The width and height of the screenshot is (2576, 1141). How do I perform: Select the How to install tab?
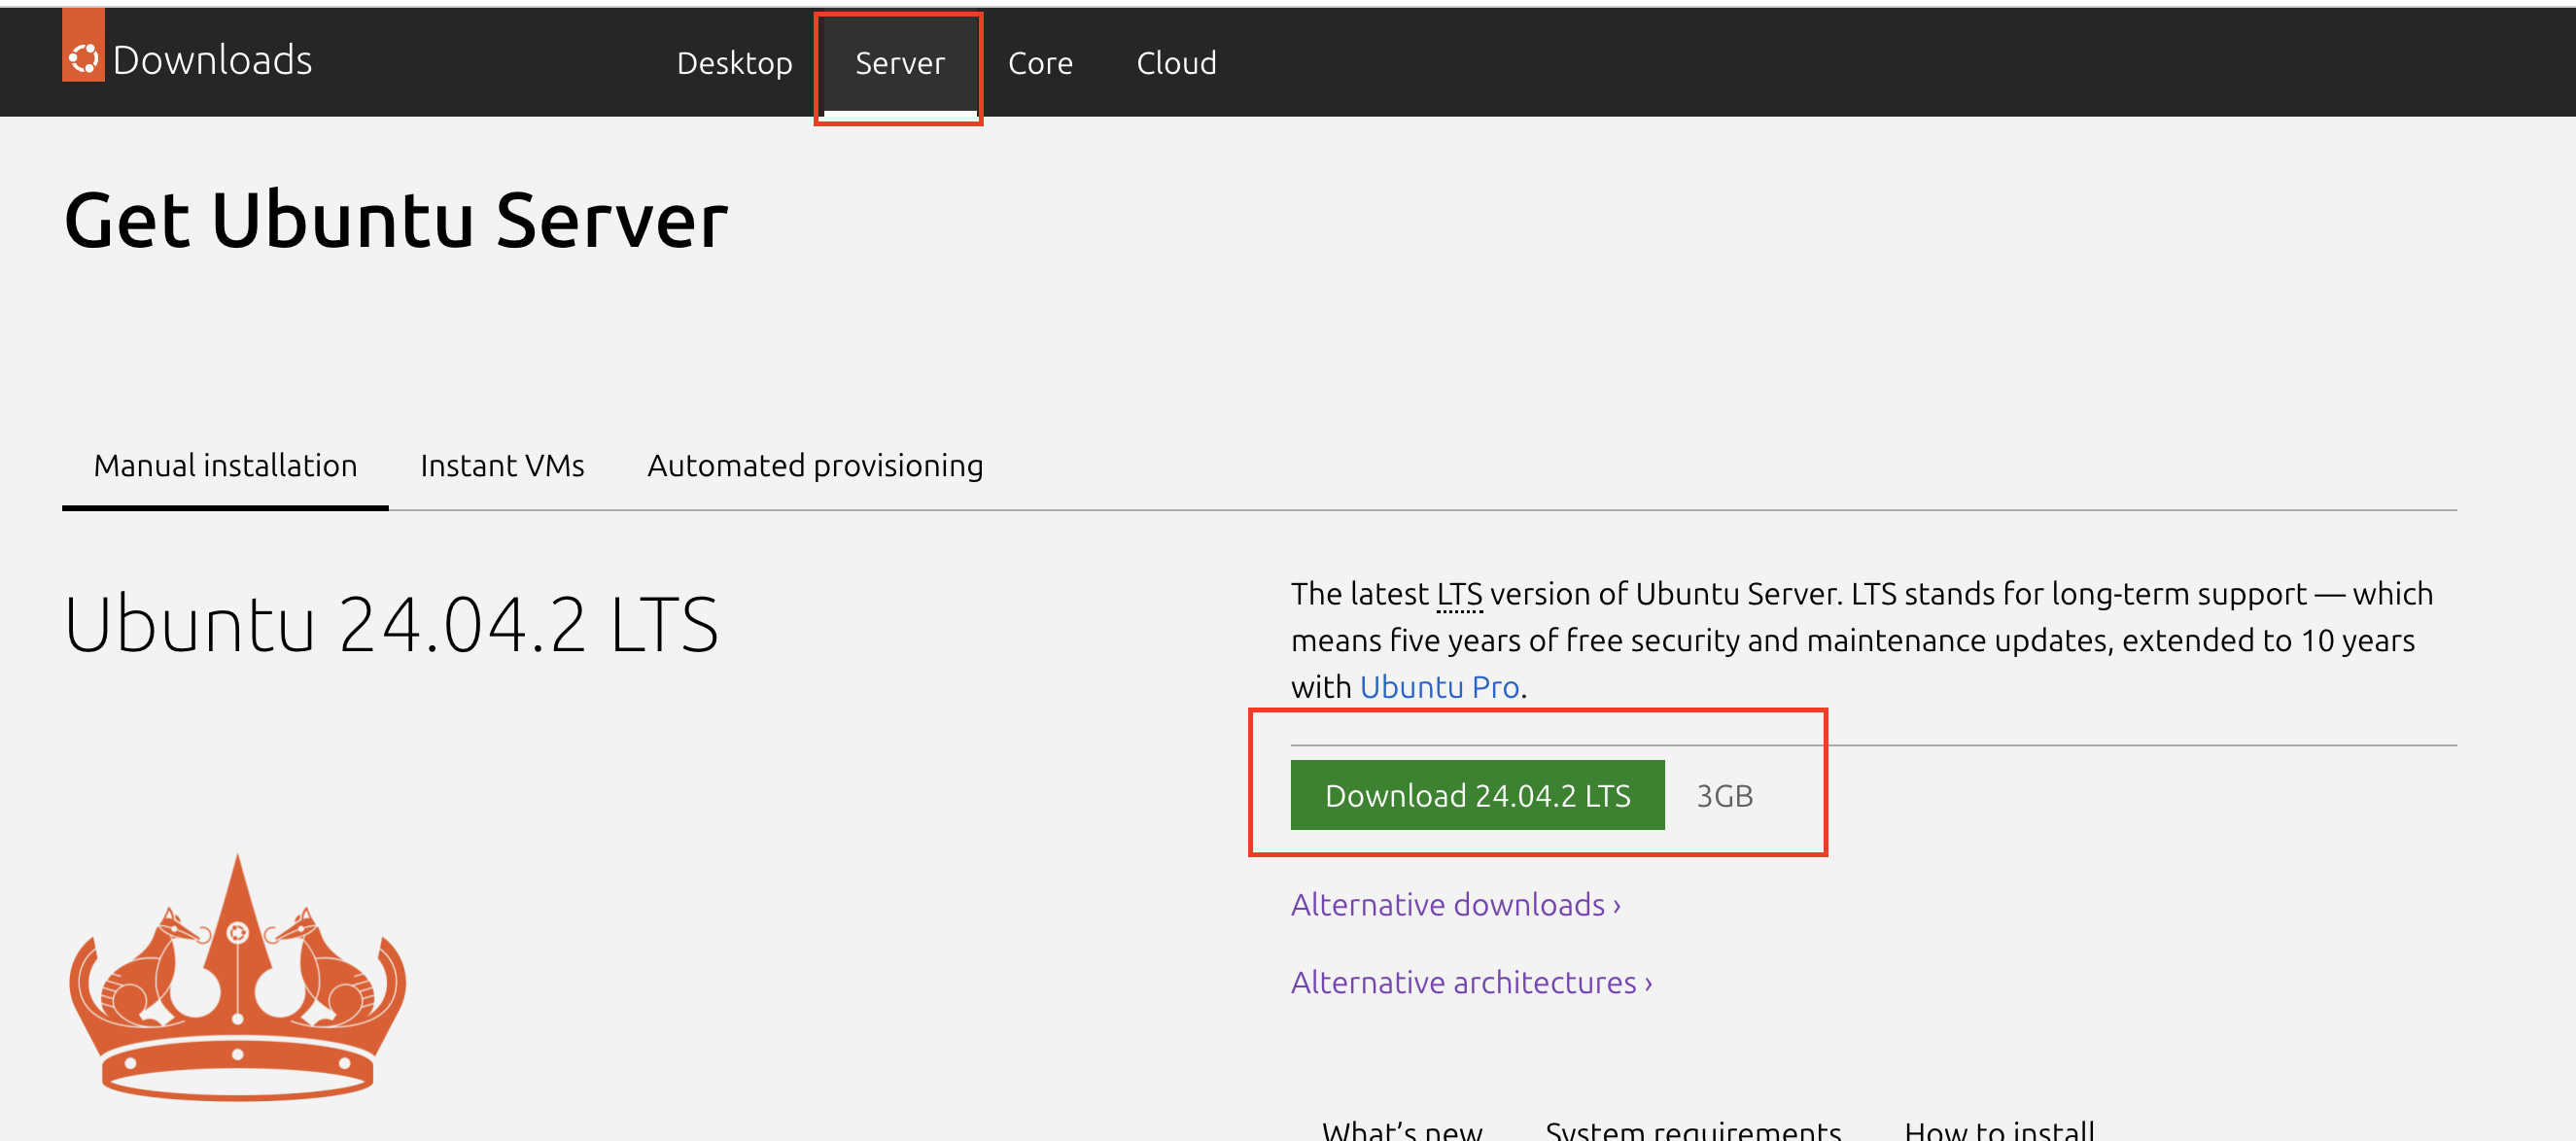point(1998,1130)
